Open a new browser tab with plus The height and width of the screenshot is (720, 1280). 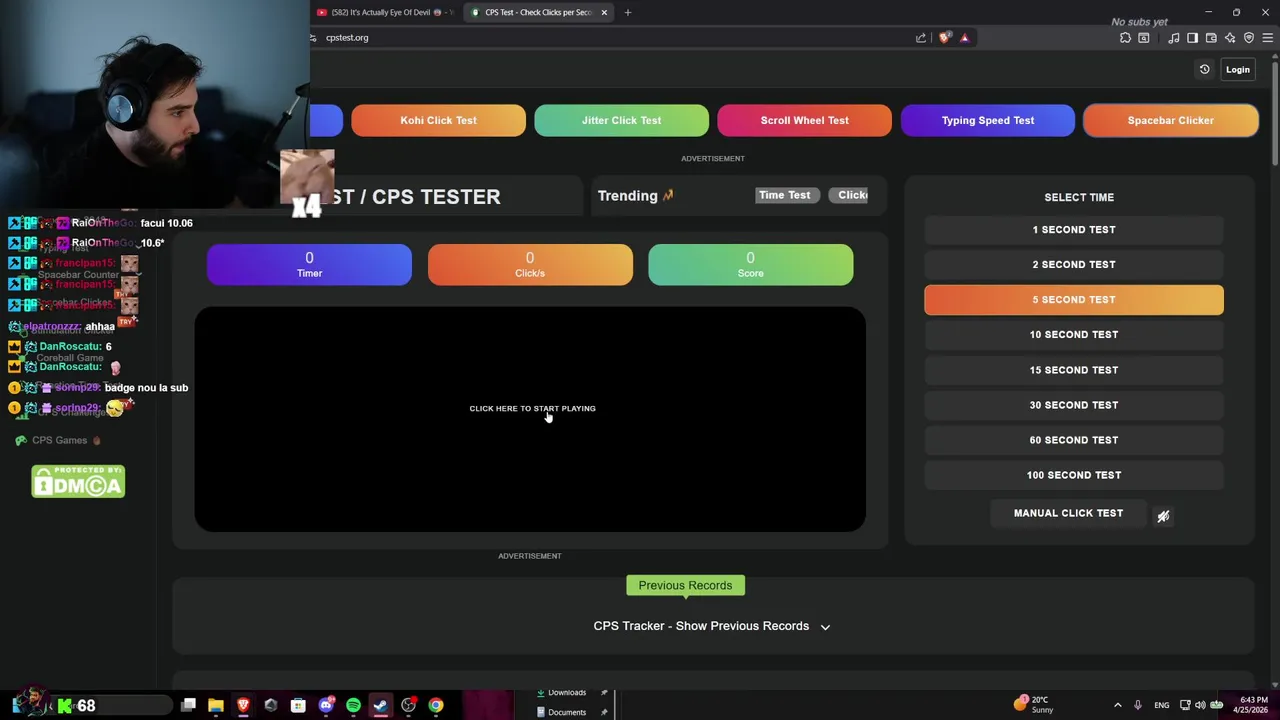pyautogui.click(x=628, y=12)
